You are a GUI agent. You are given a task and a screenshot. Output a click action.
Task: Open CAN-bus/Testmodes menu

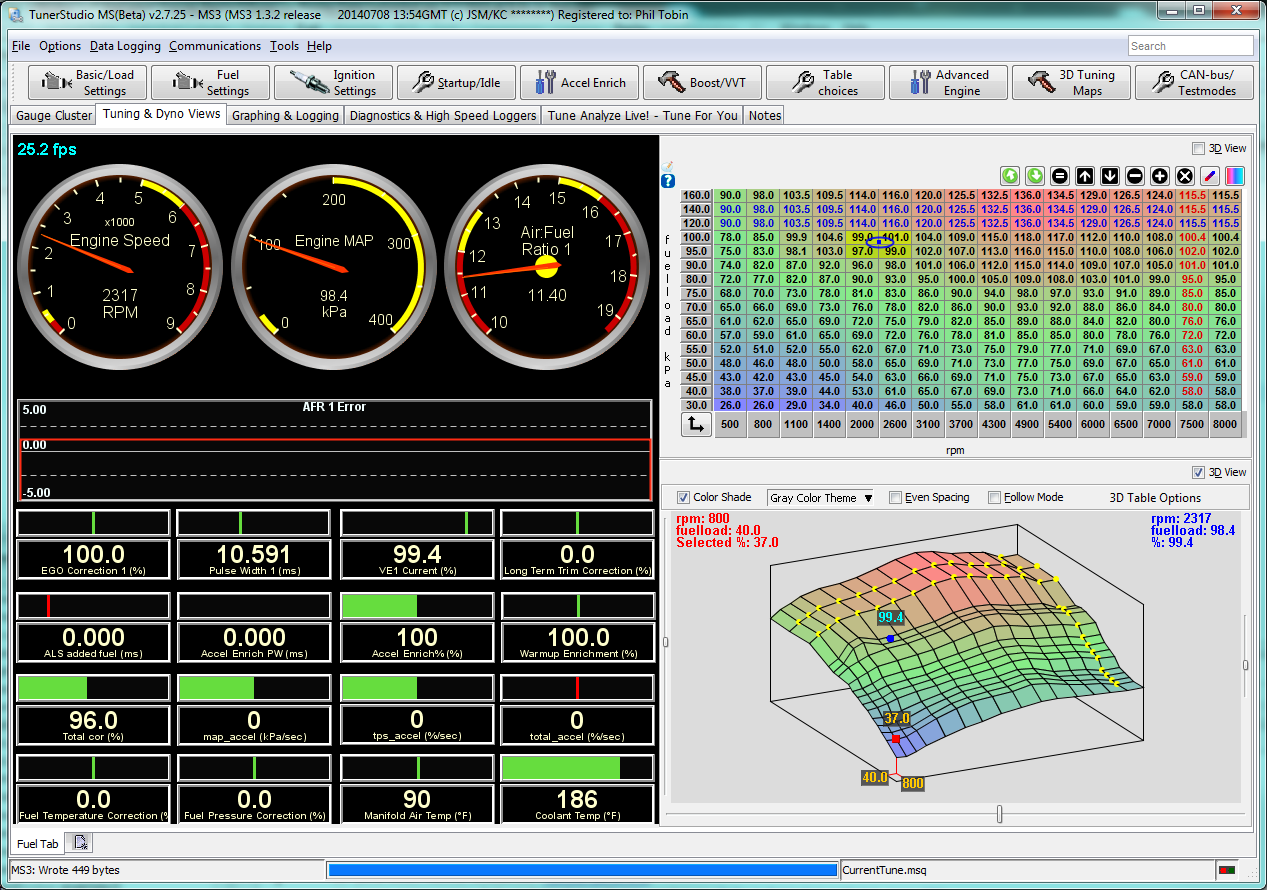(x=1194, y=83)
